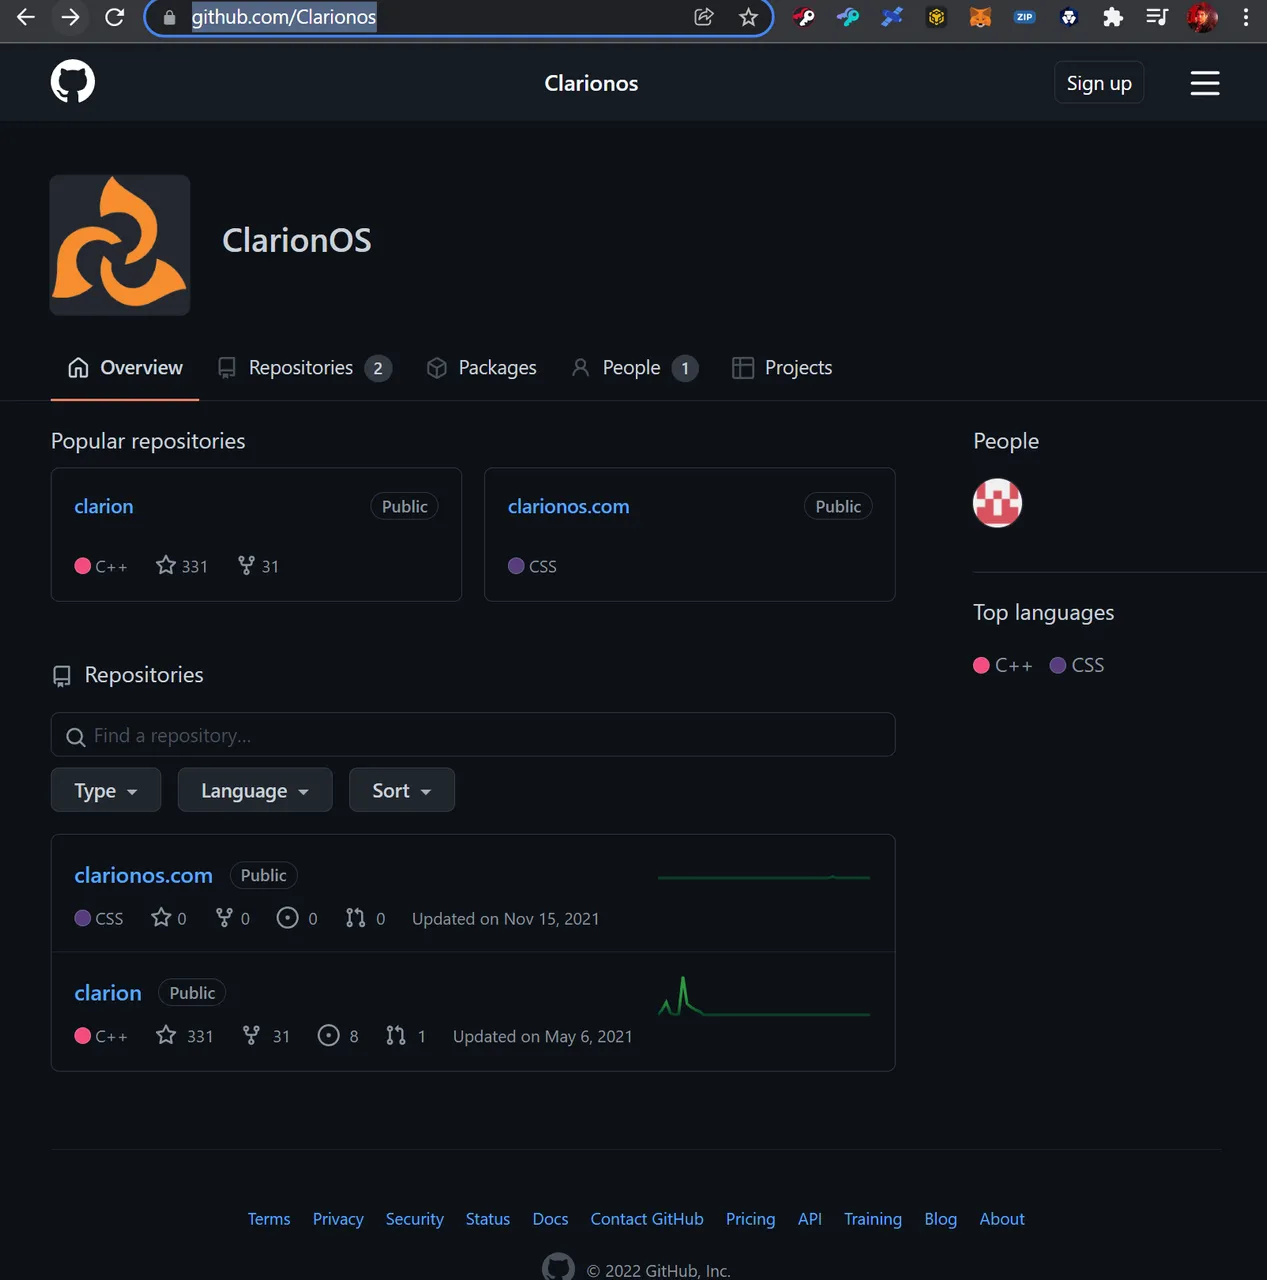This screenshot has width=1267, height=1280.
Task: Open clarionos.com in Popular repositories
Action: coord(569,506)
